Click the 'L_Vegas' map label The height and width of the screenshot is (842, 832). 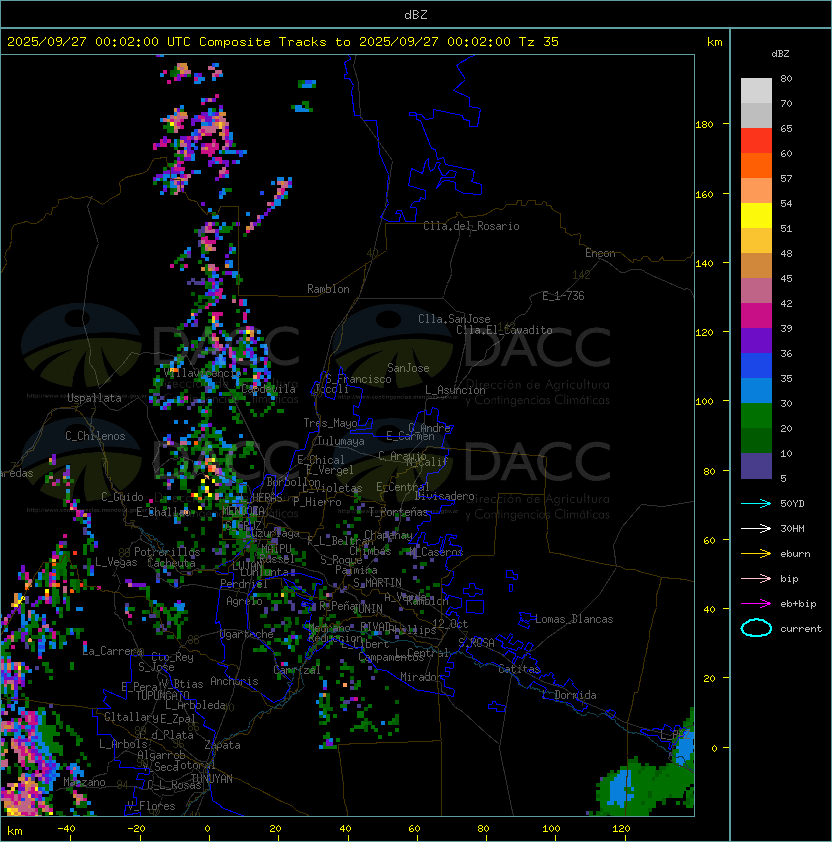[x=116, y=562]
